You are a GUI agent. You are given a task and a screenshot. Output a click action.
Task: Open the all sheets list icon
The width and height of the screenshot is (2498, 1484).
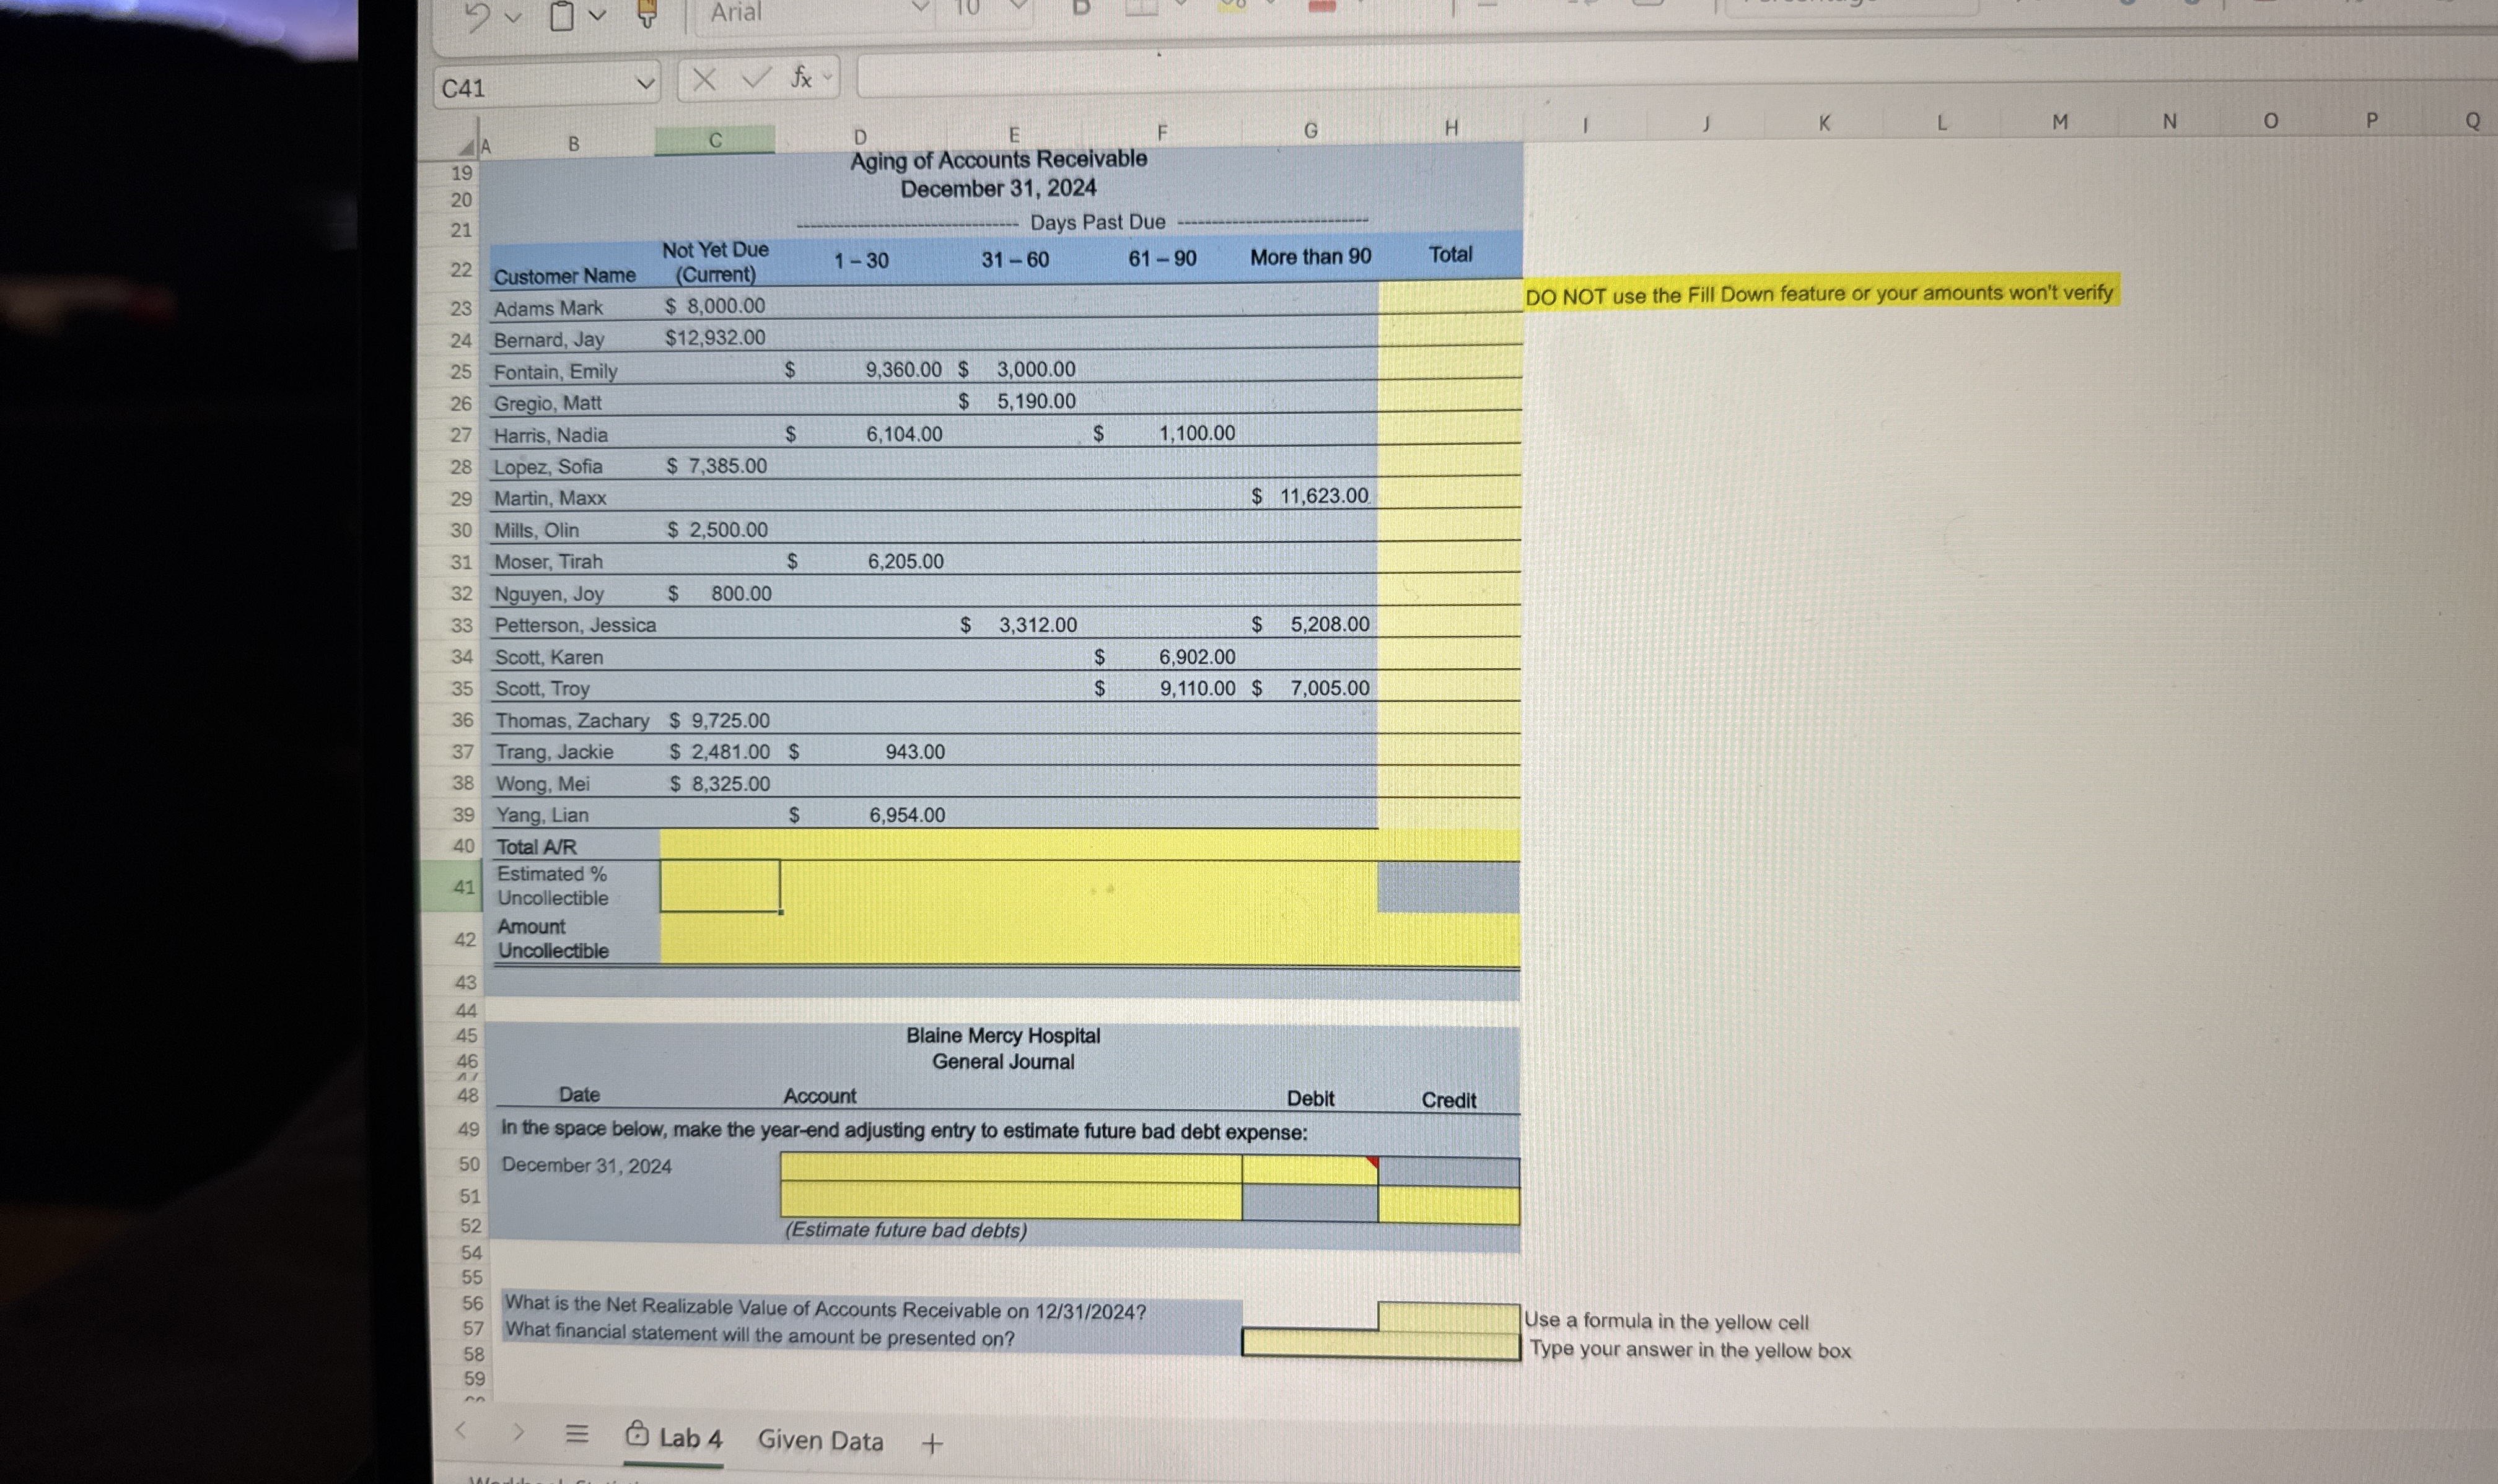576,1434
